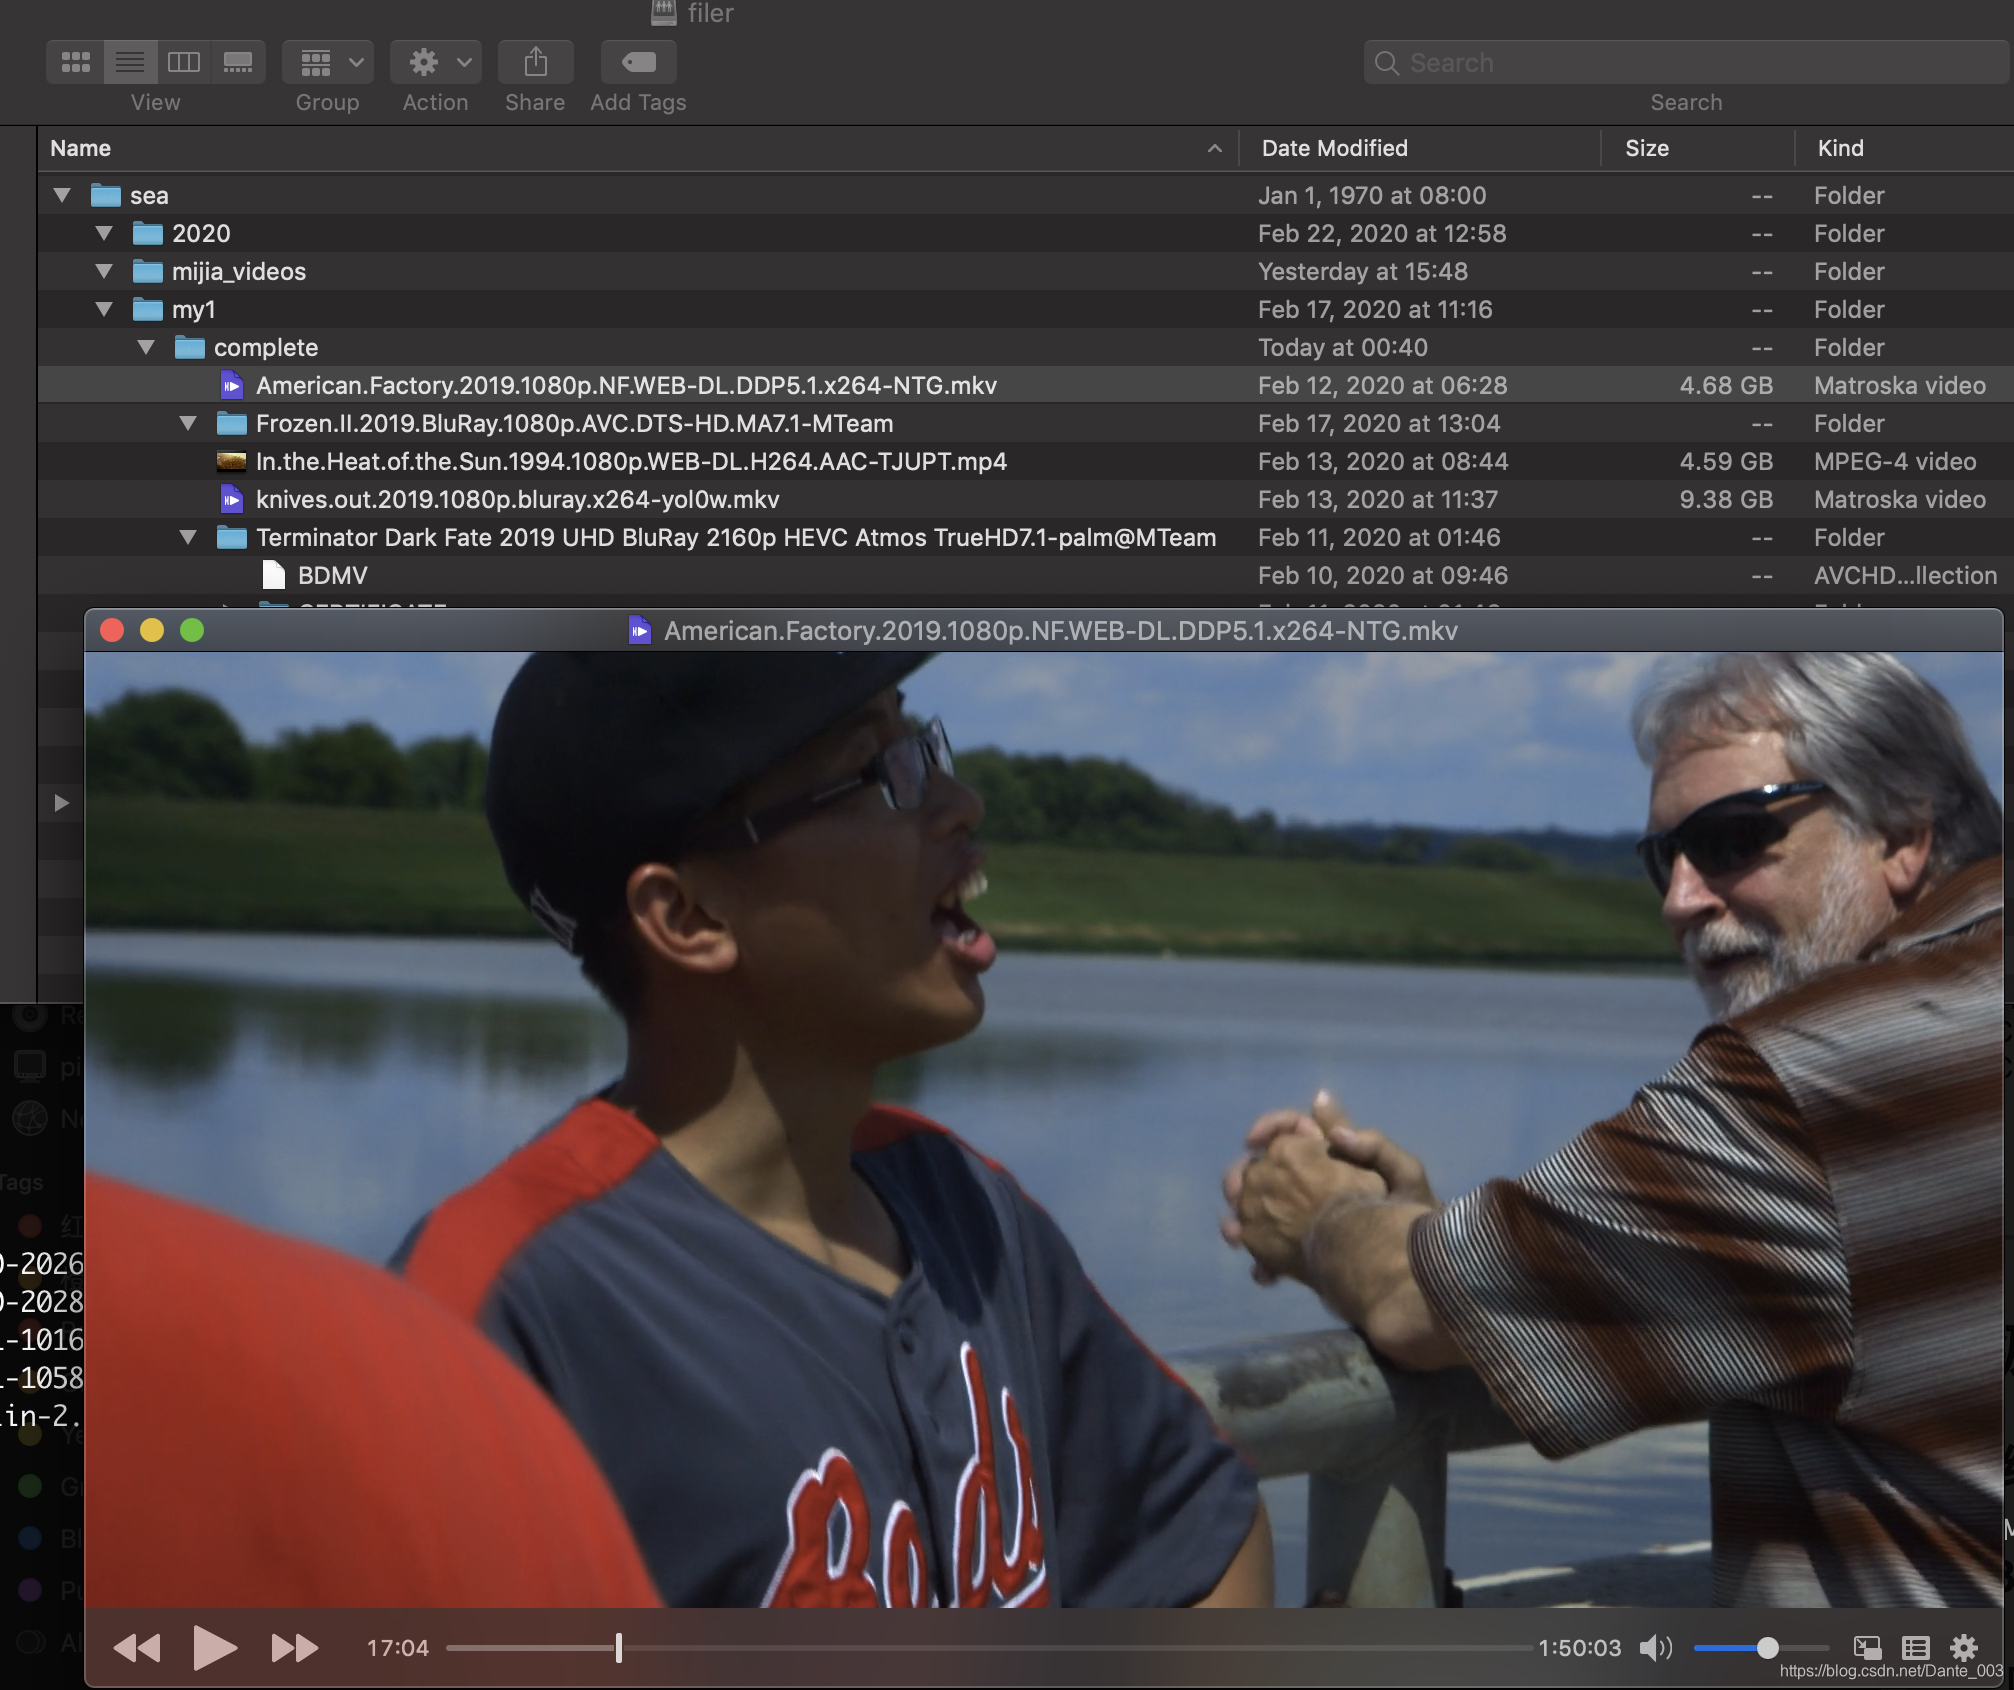Select the Frozen.II.2019 folder name
2014x1690 pixels.
click(575, 423)
